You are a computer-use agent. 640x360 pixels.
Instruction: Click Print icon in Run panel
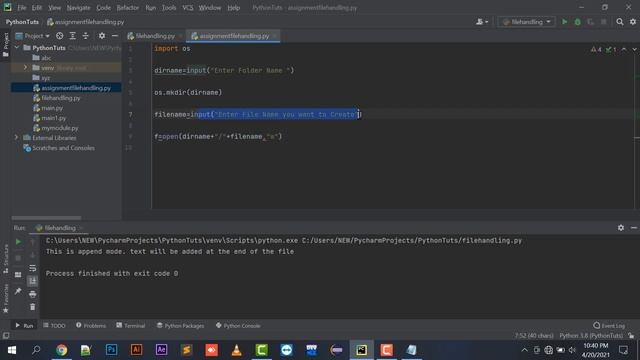click(x=33, y=294)
